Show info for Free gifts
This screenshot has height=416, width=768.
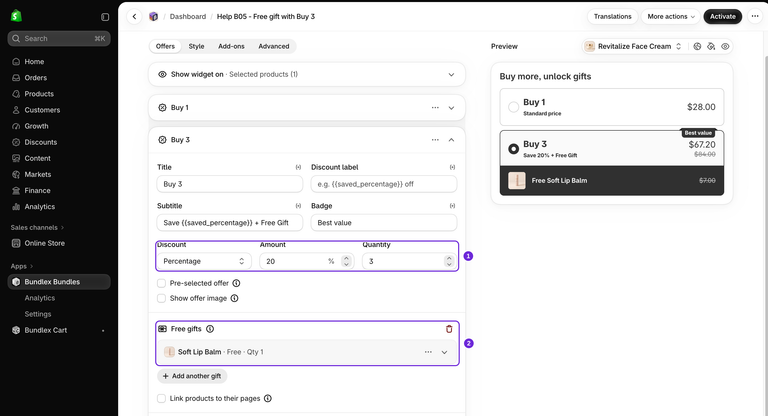[210, 329]
